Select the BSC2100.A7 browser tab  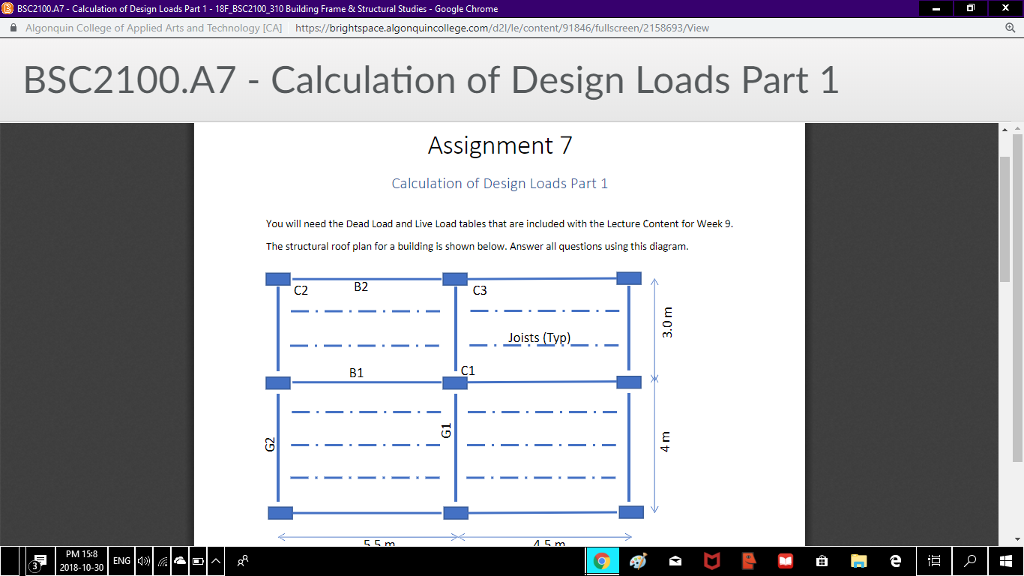pos(200,8)
